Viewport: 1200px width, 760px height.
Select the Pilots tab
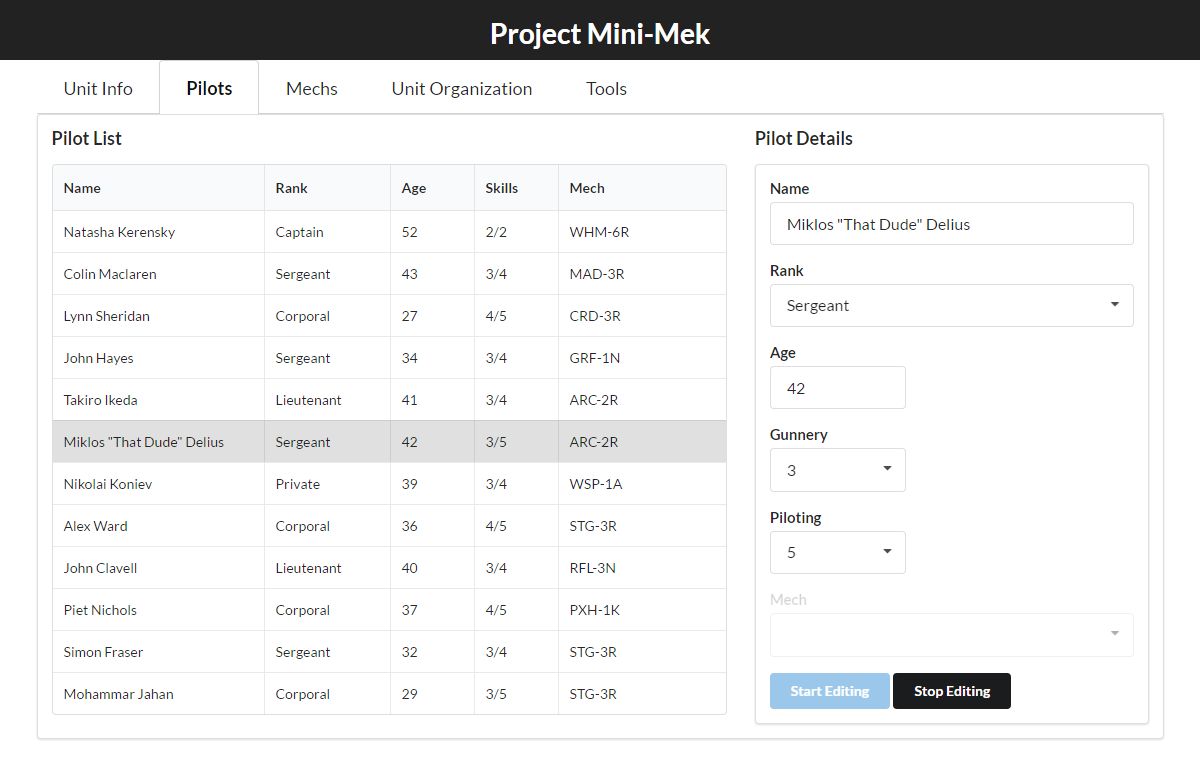pos(209,88)
